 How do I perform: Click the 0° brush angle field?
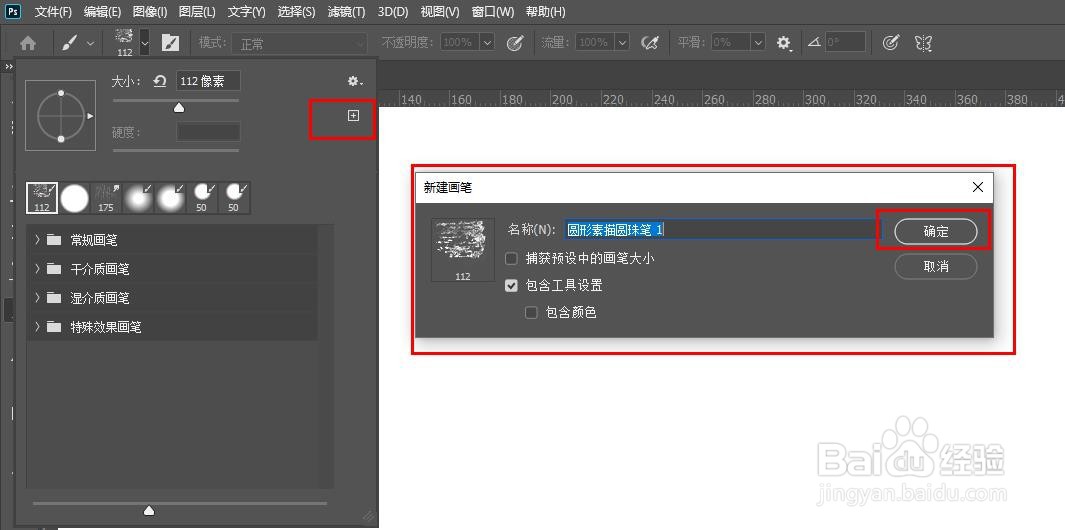click(845, 42)
